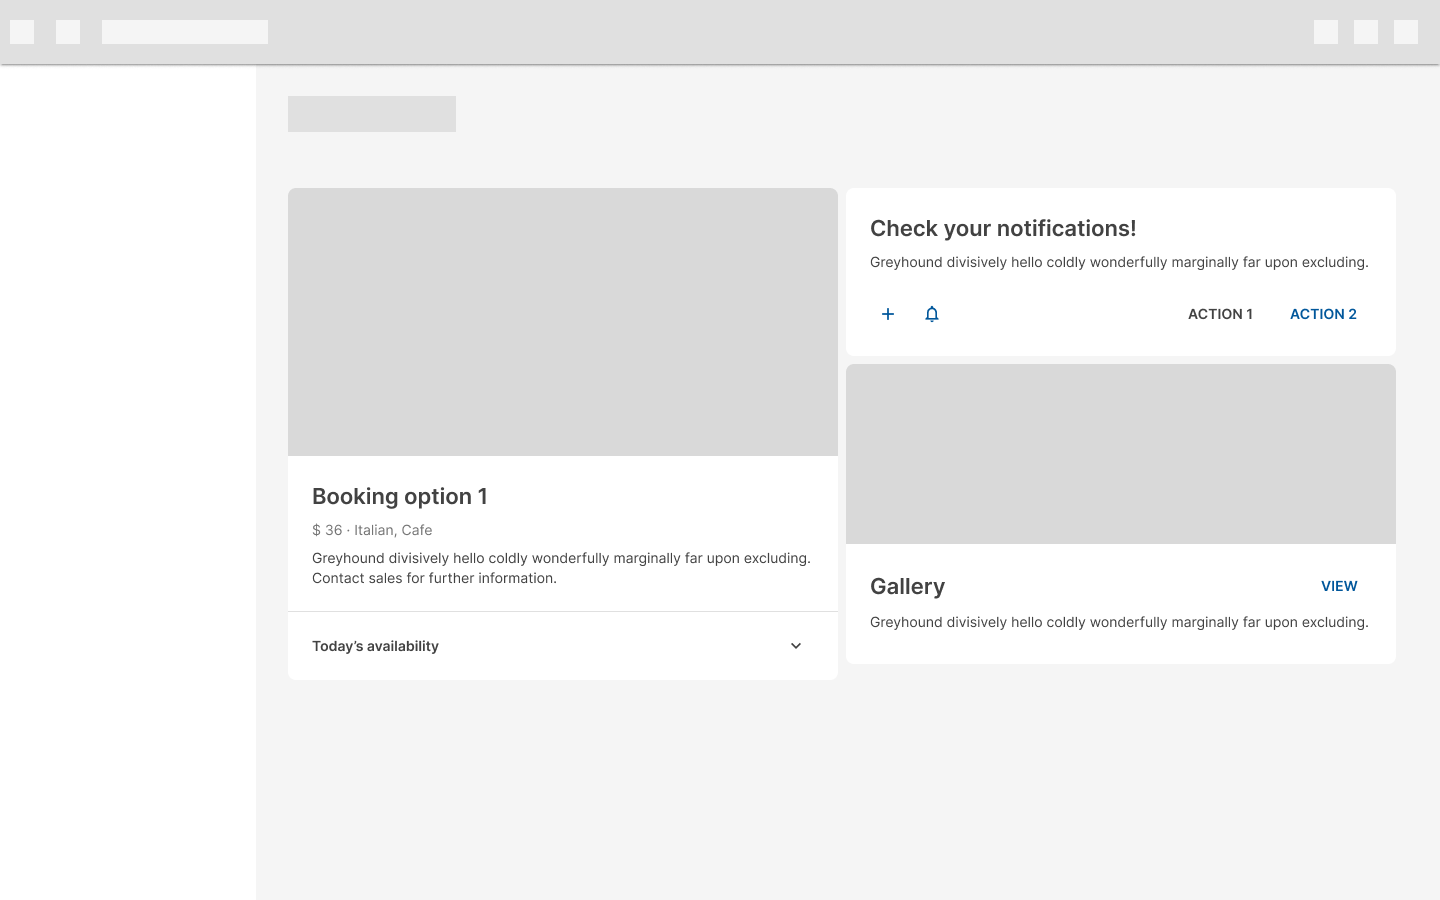Click the wide placeholder bar in top bar
Screen dimensions: 1440x900
coord(185,32)
